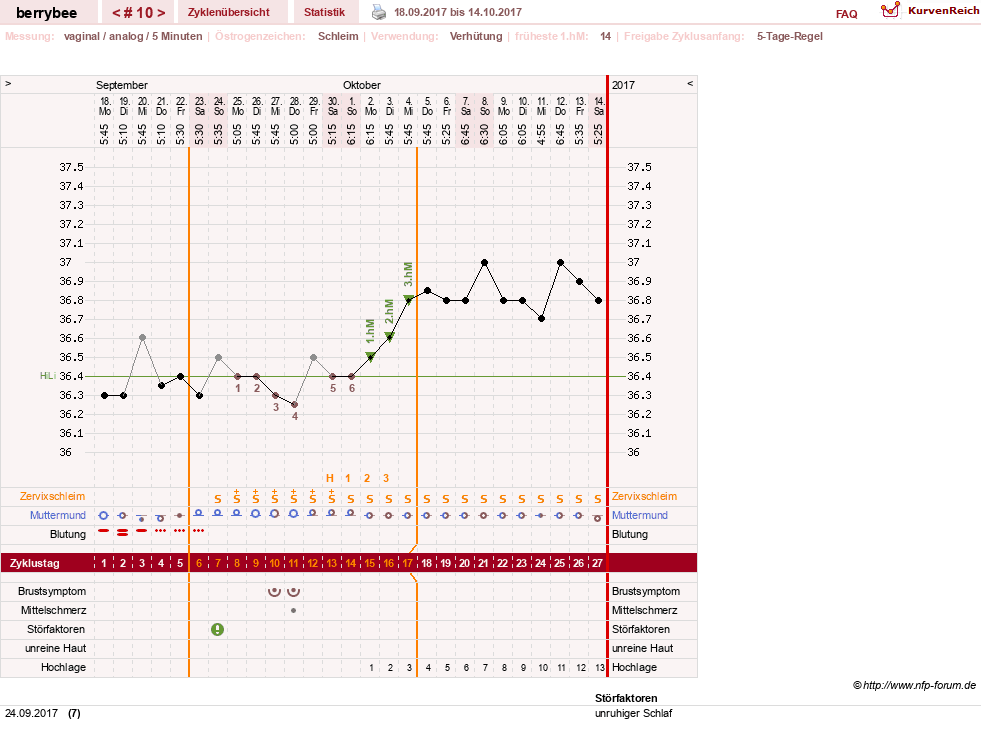Select the # 10 cycle number tab

pos(139,13)
